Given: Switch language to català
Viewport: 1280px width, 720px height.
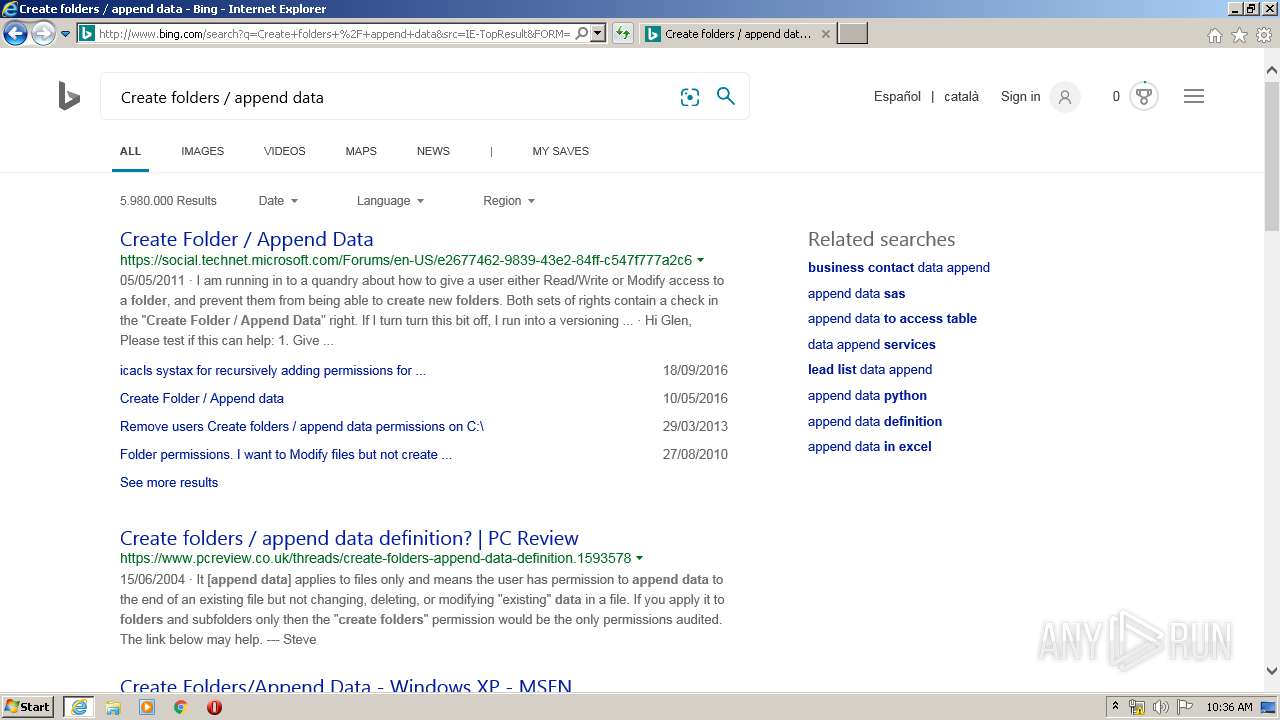Looking at the screenshot, I should point(961,97).
